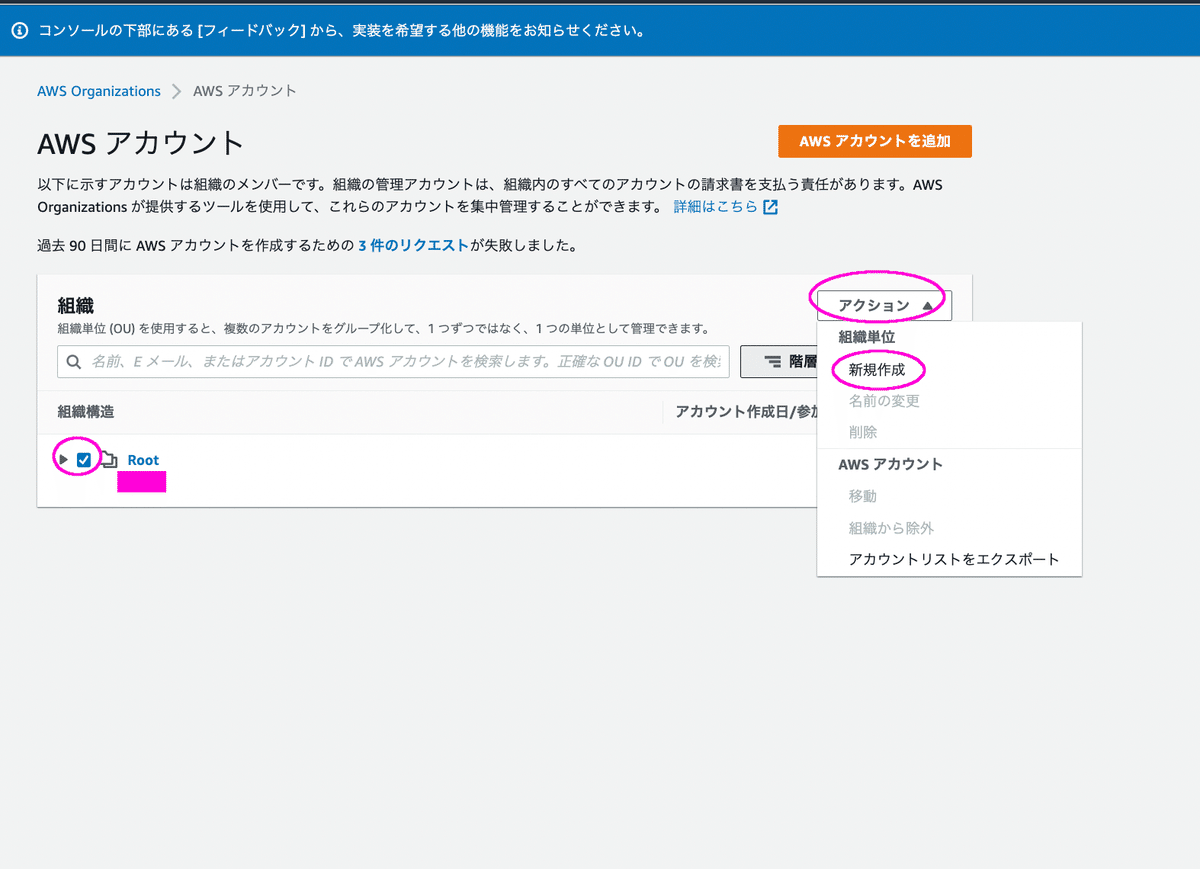Expand the Root tree node arrow

coord(64,460)
